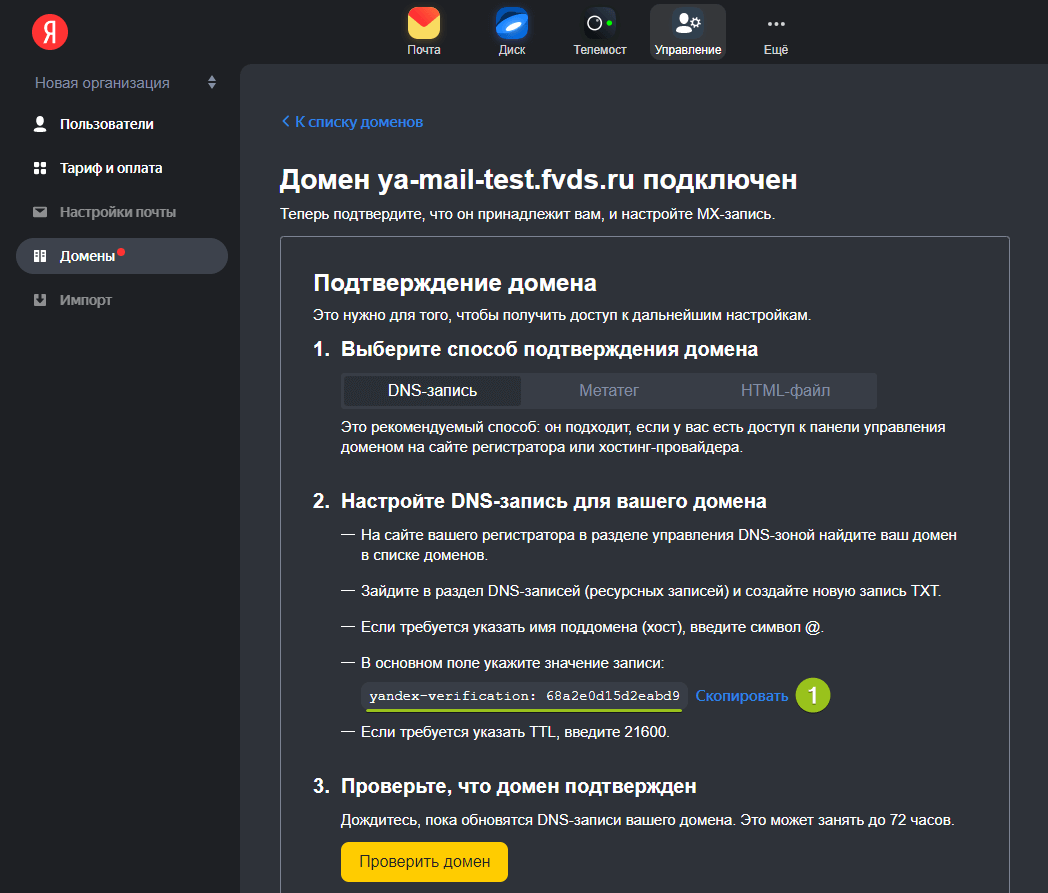Click the Проверить домен button
The image size is (1048, 893).
424,862
